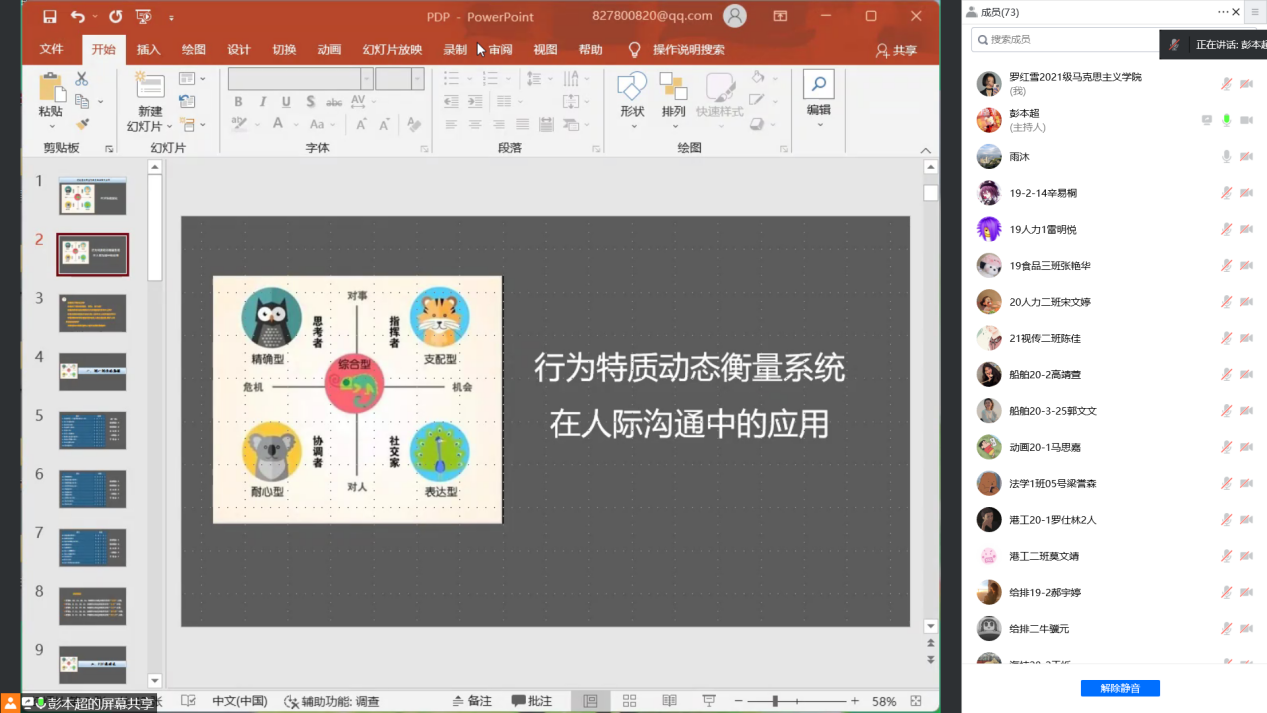The width and height of the screenshot is (1267, 713).
Task: Switch to slide sorter view in status bar
Action: point(629,701)
